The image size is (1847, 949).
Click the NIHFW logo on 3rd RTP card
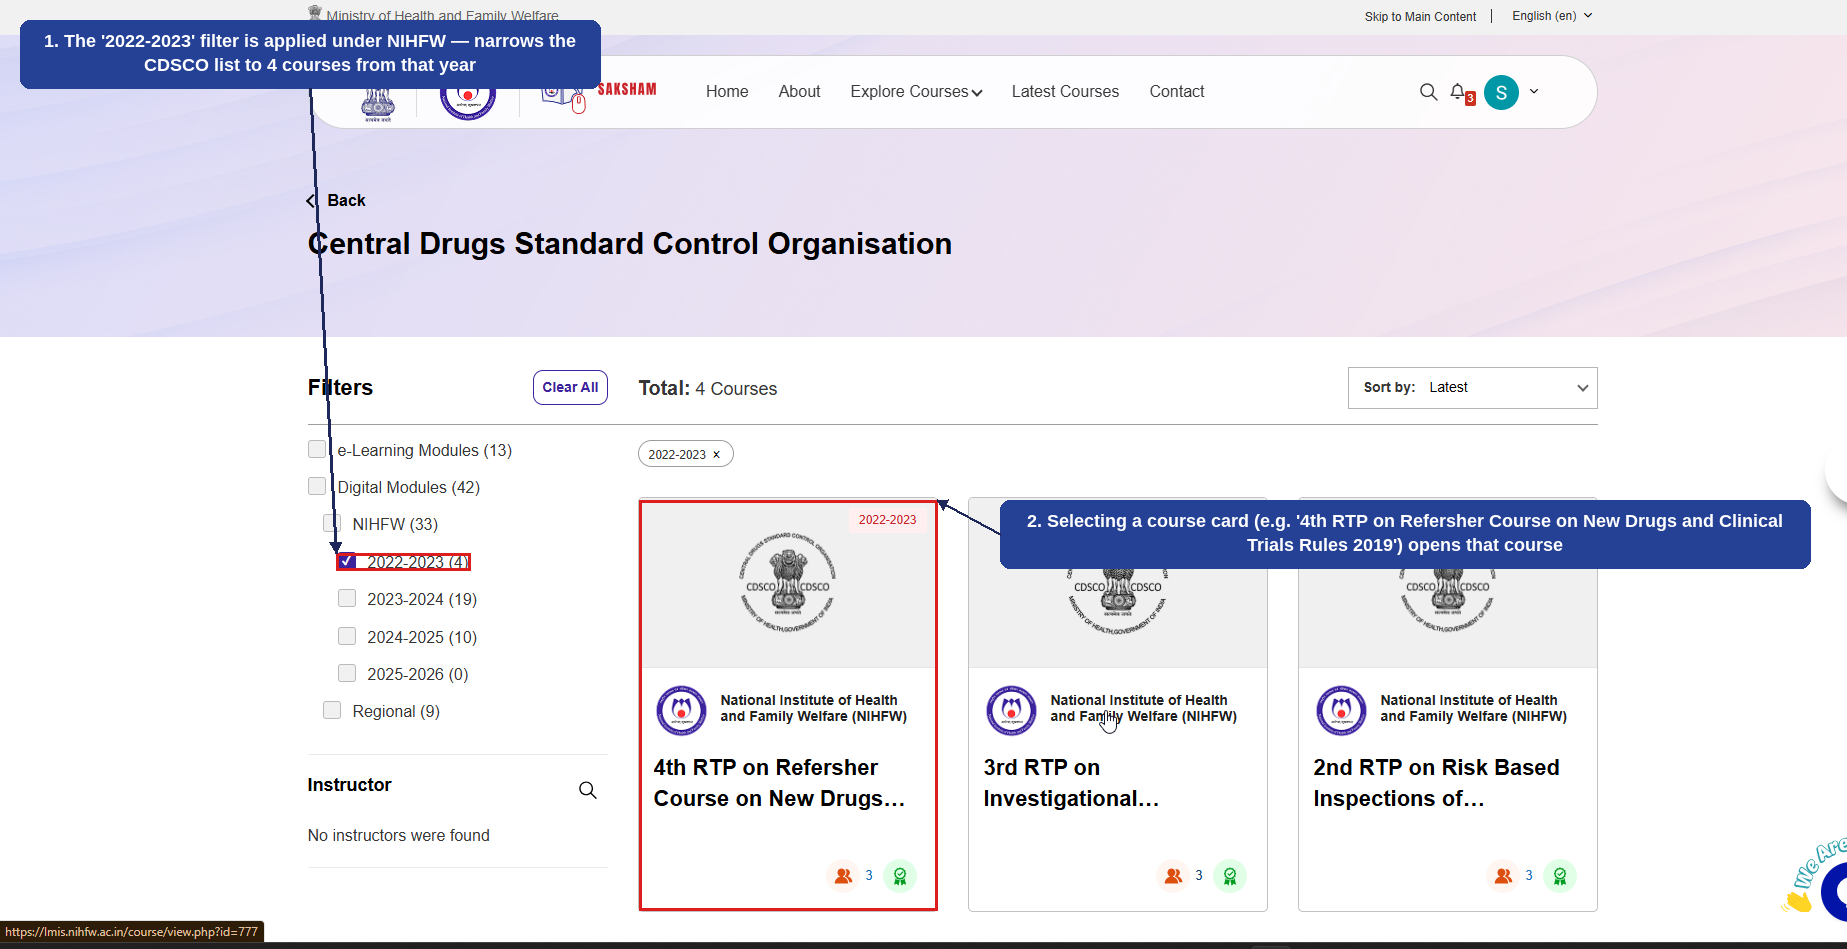tap(1012, 710)
